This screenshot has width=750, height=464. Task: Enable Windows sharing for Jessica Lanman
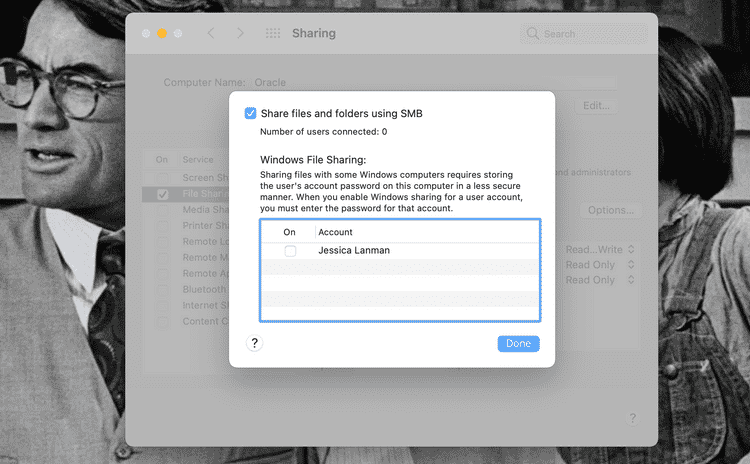click(x=290, y=251)
